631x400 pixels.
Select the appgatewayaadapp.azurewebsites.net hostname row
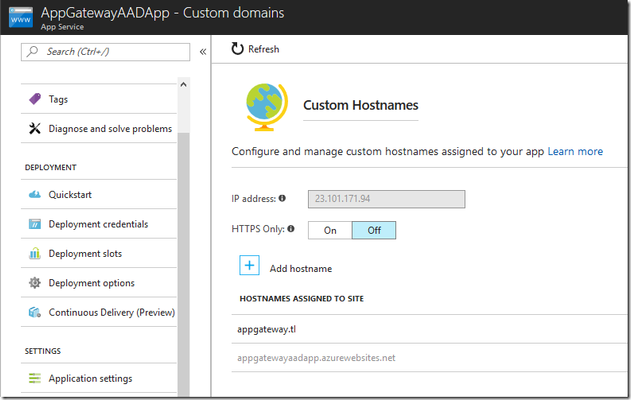click(429, 358)
